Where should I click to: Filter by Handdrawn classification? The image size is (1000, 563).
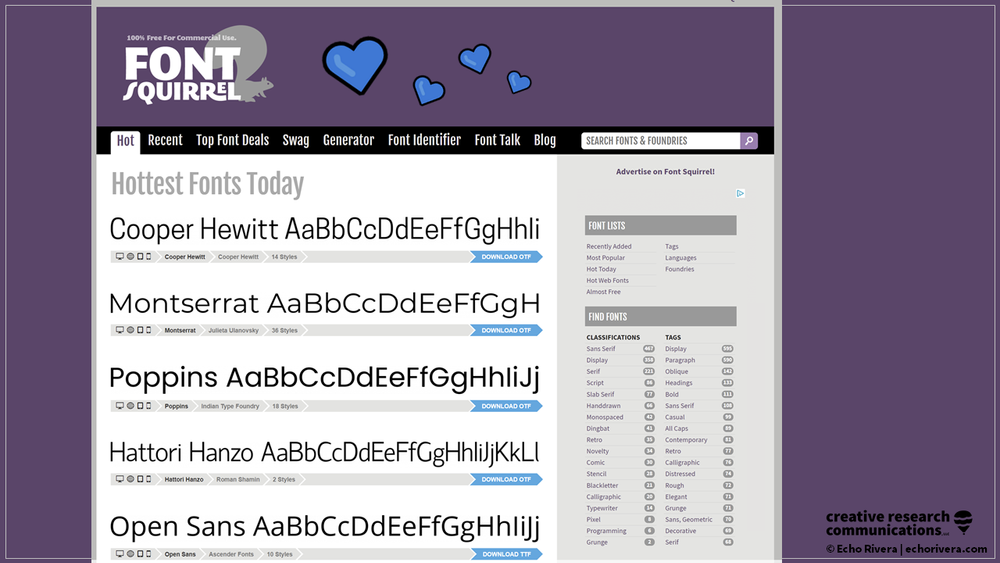603,406
